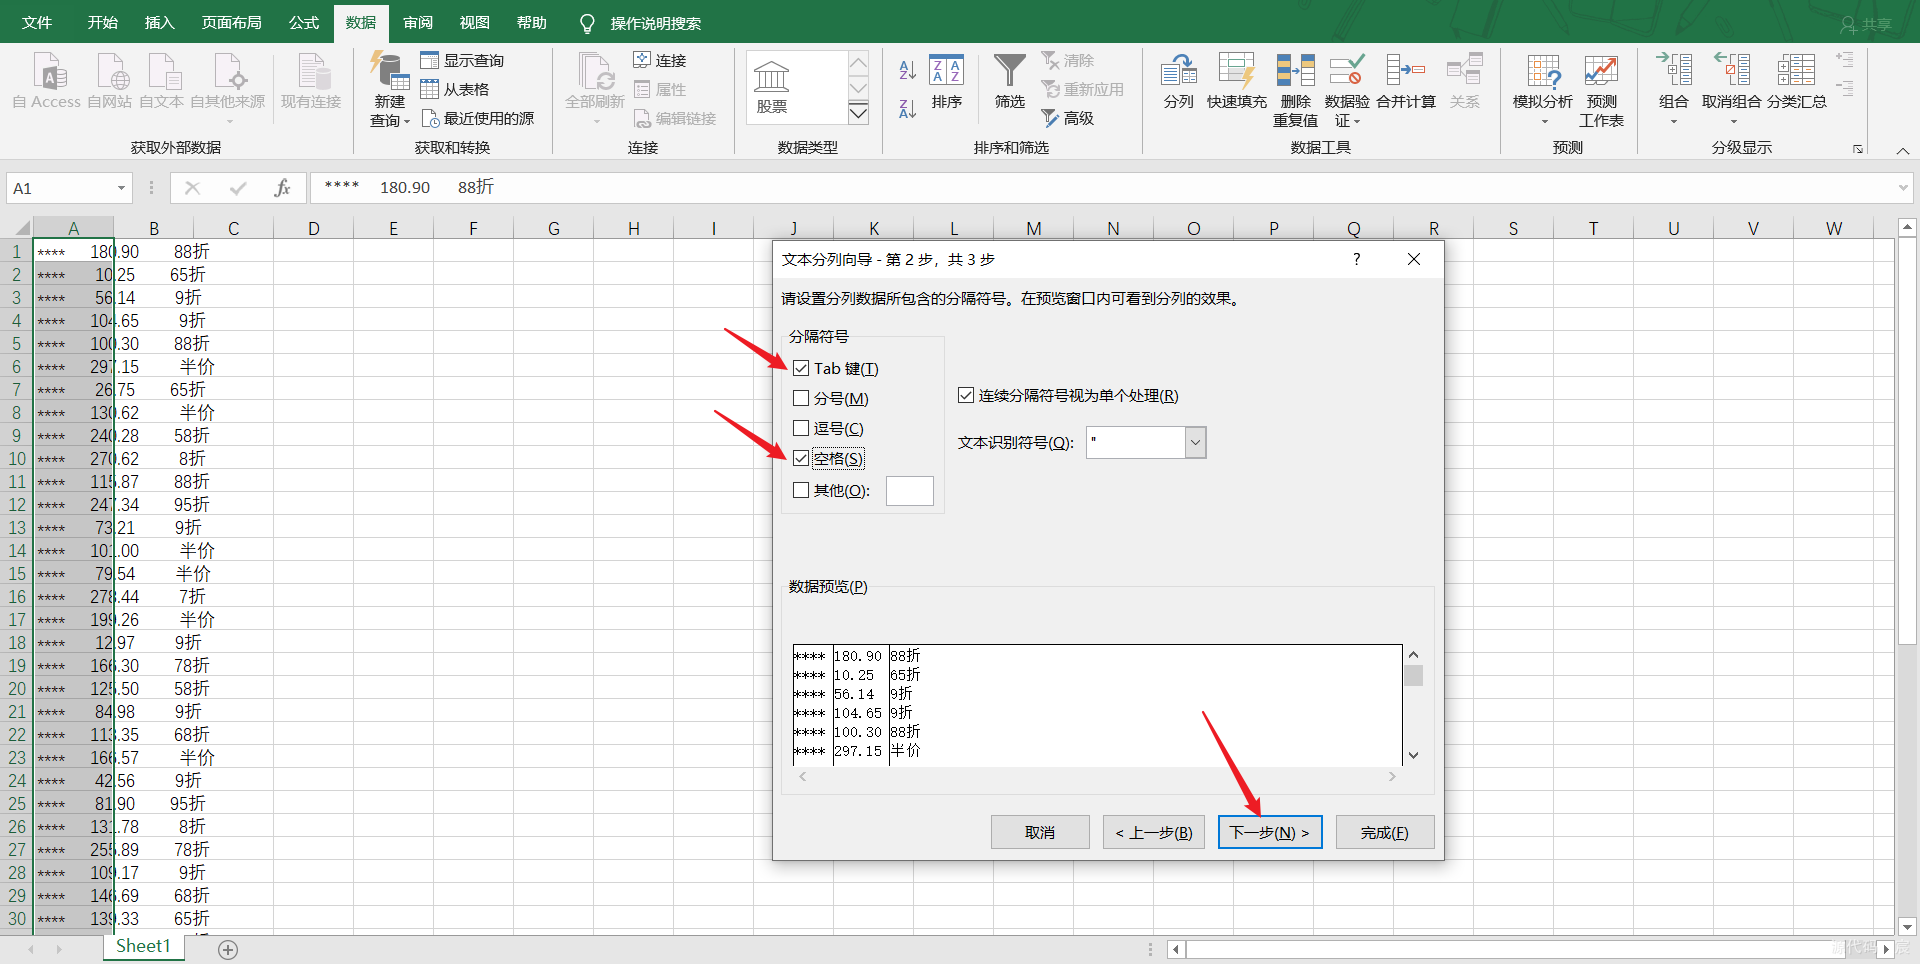This screenshot has height=964, width=1920.
Task: Switch to the 插入 insert tab
Action: click(x=159, y=22)
